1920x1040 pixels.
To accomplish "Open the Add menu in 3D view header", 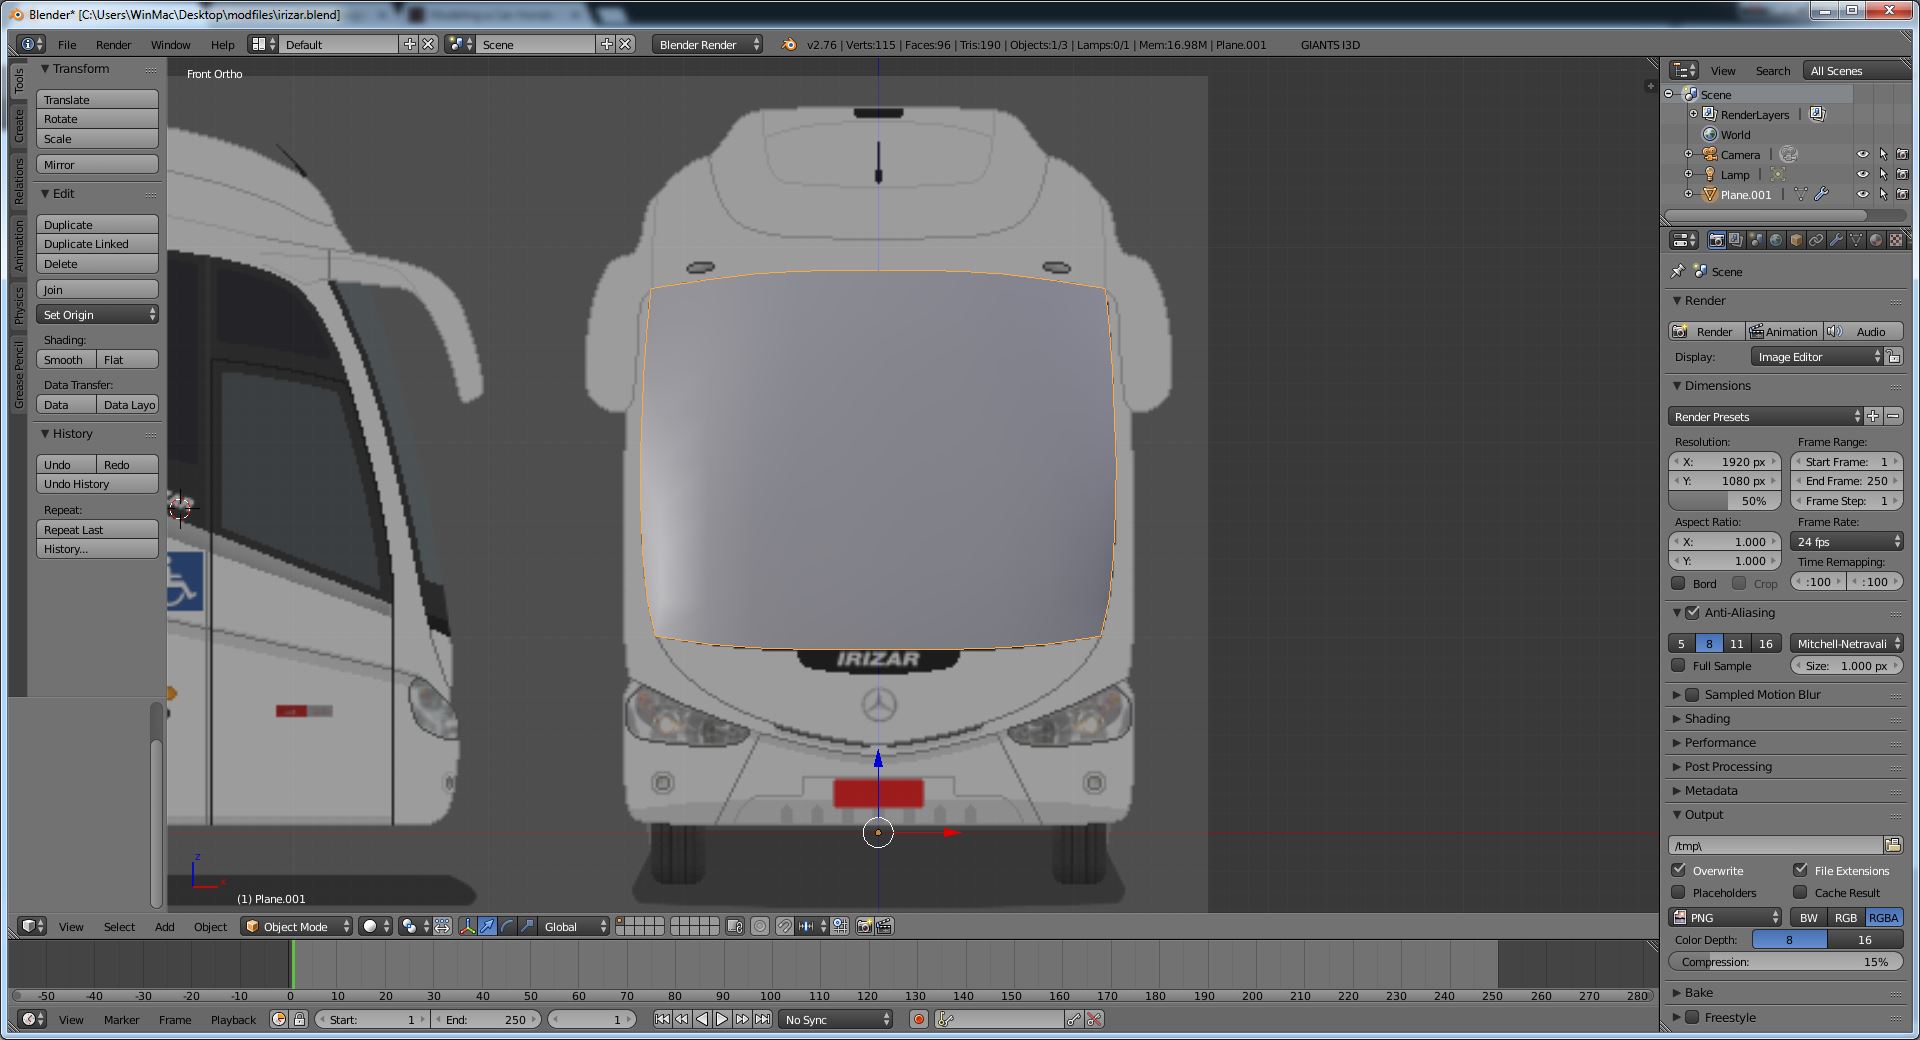I will click(164, 926).
